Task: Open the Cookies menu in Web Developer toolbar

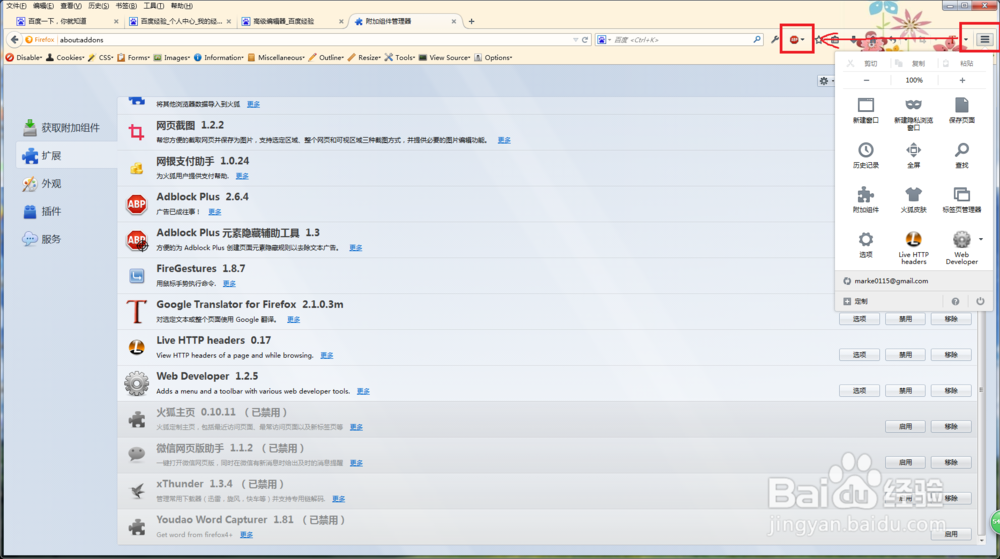Action: click(x=65, y=57)
